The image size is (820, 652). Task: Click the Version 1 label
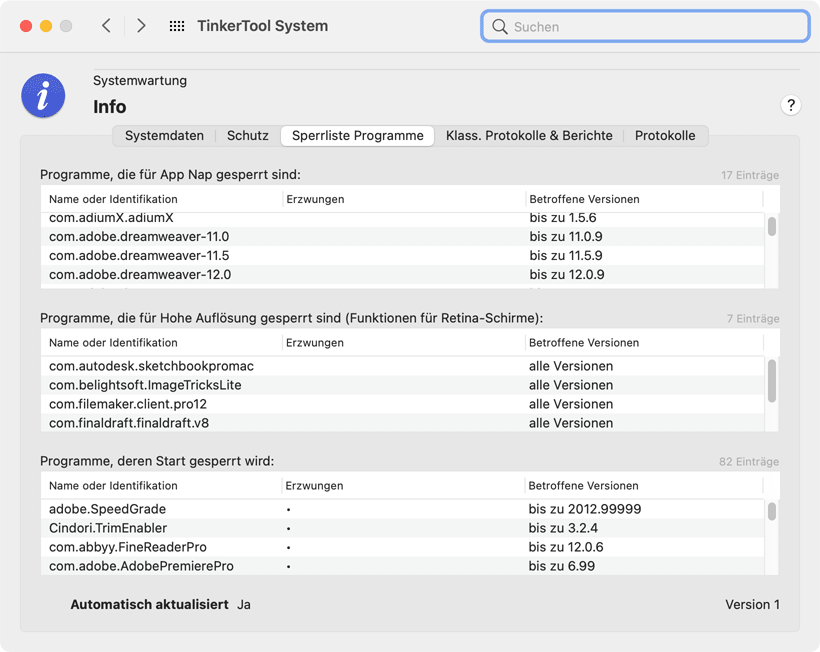click(753, 604)
